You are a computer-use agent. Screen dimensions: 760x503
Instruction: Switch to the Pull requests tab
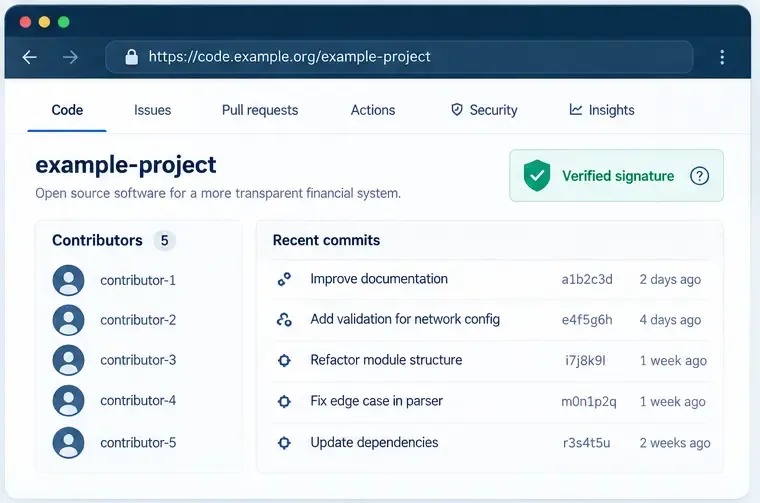pyautogui.click(x=260, y=110)
